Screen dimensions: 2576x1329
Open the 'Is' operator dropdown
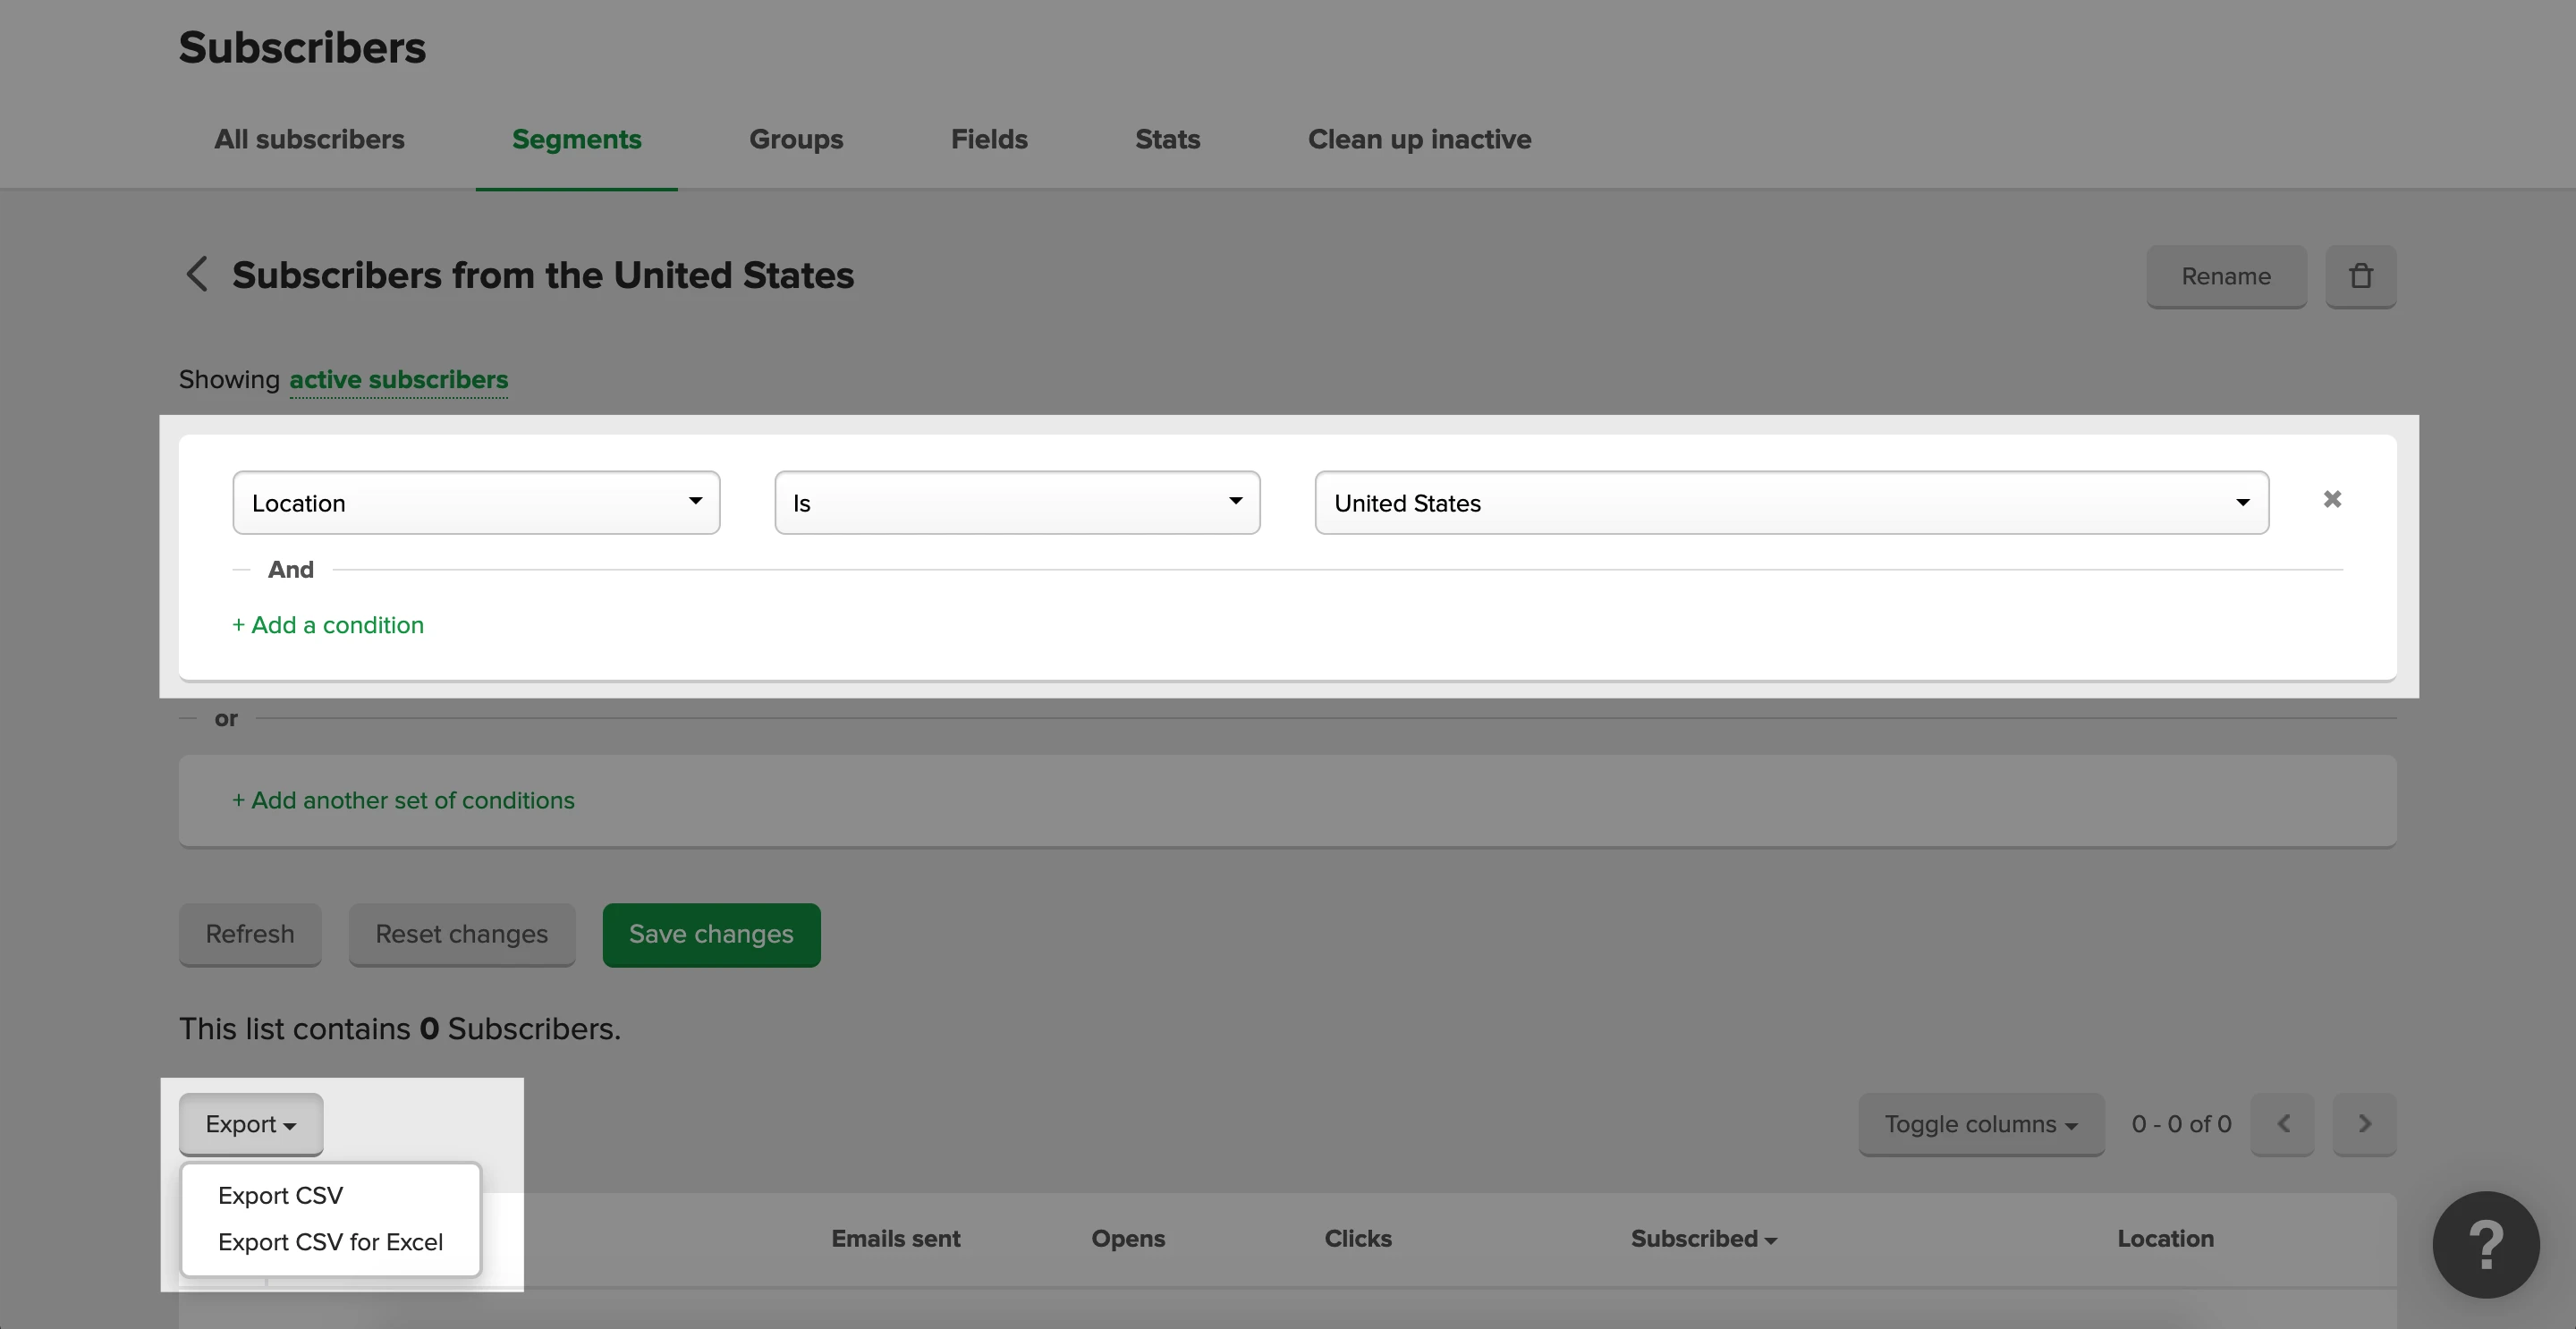(1016, 503)
